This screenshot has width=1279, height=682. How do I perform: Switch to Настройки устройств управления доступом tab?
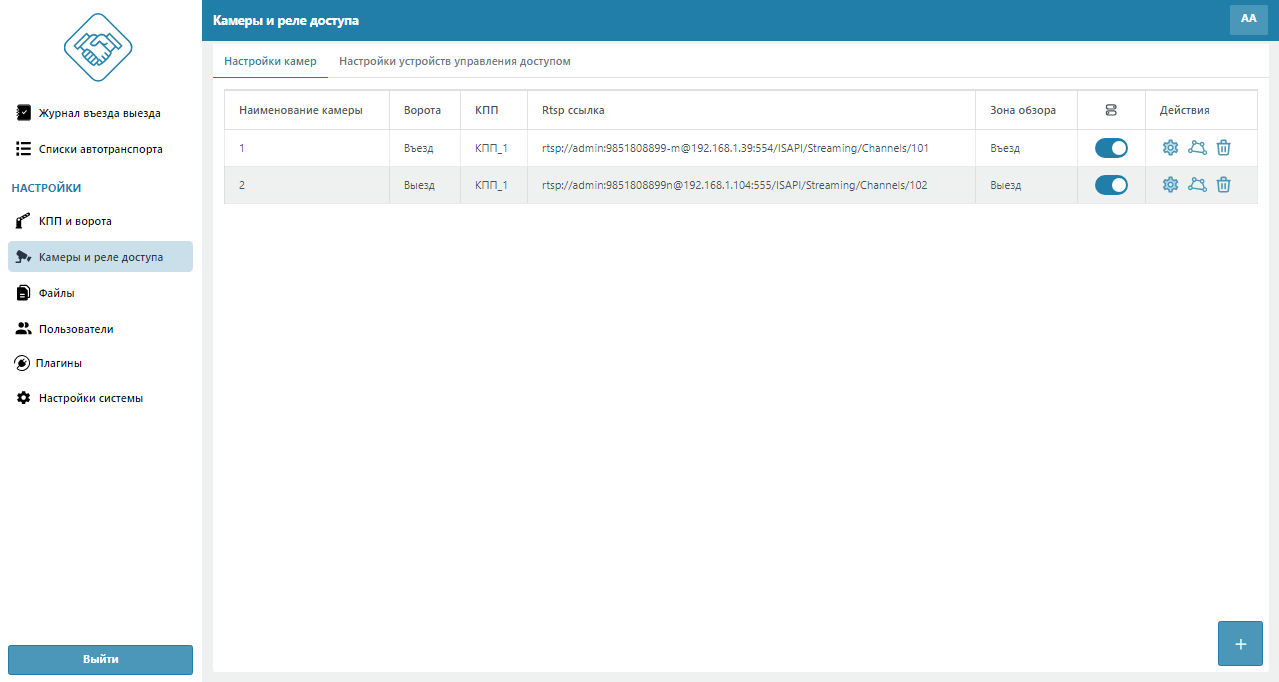pyautogui.click(x=454, y=61)
